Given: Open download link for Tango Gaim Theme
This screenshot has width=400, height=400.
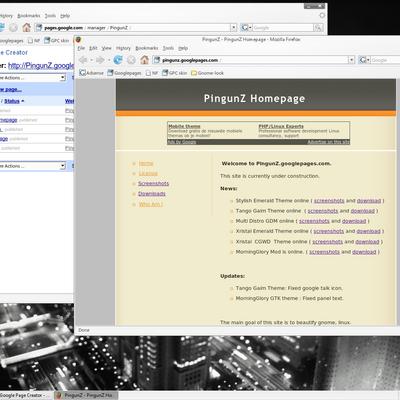Looking at the screenshot, I should [363, 211].
